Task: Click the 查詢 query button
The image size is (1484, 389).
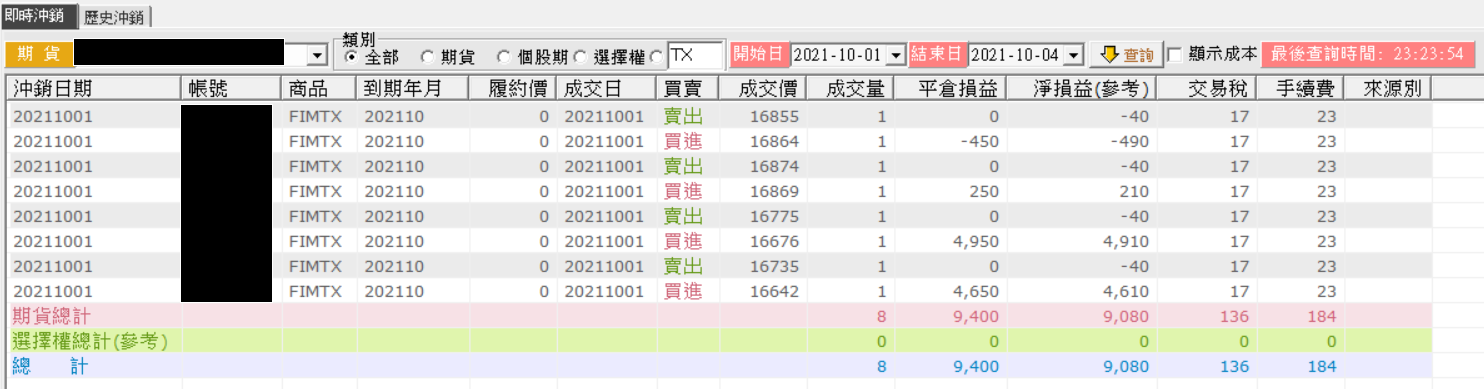Action: pos(1125,54)
